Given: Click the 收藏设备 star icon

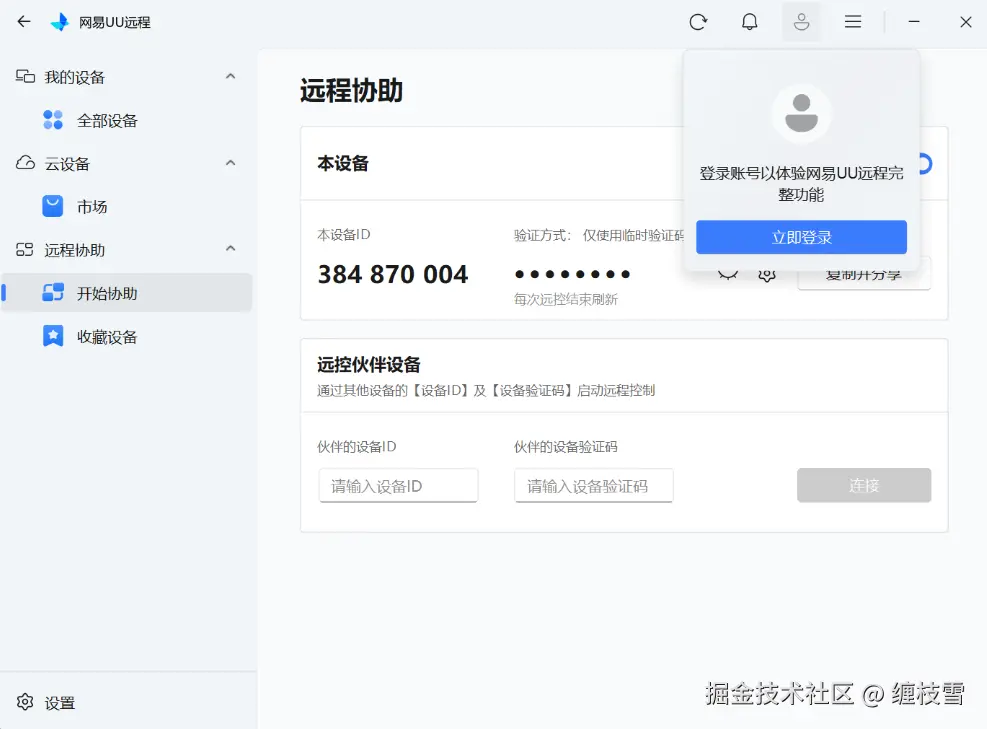Looking at the screenshot, I should point(53,336).
